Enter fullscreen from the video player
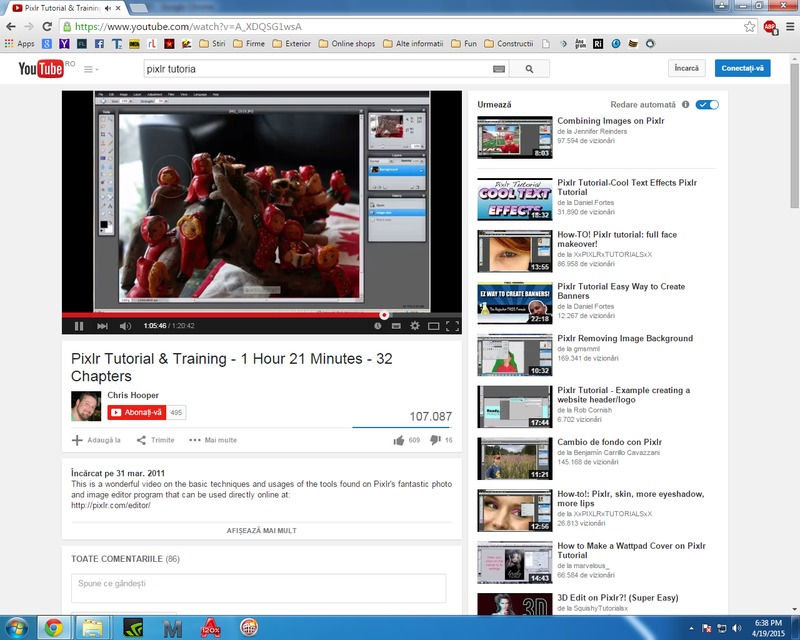The height and width of the screenshot is (640, 800). tap(452, 326)
